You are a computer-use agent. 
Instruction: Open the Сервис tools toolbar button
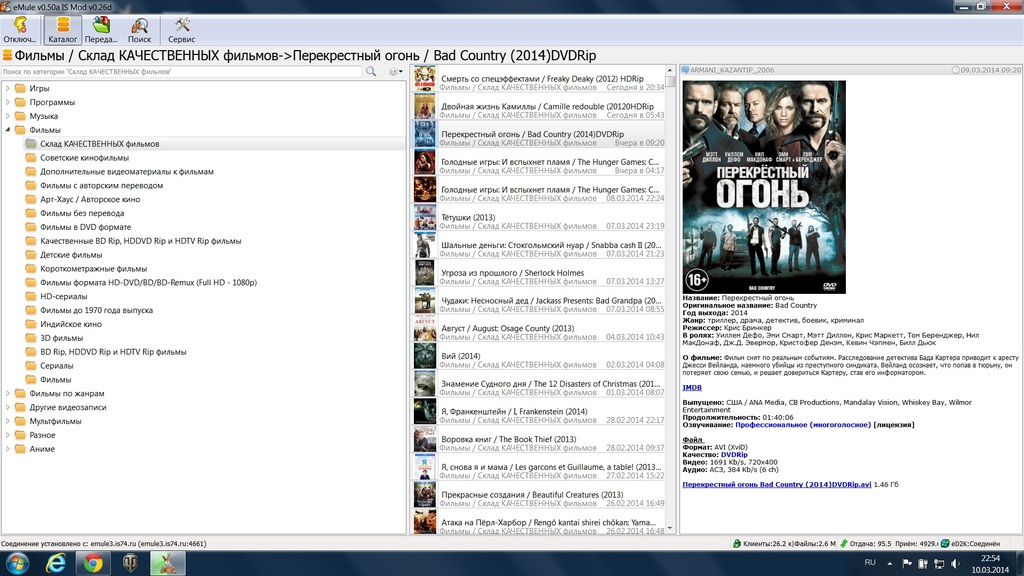182,31
